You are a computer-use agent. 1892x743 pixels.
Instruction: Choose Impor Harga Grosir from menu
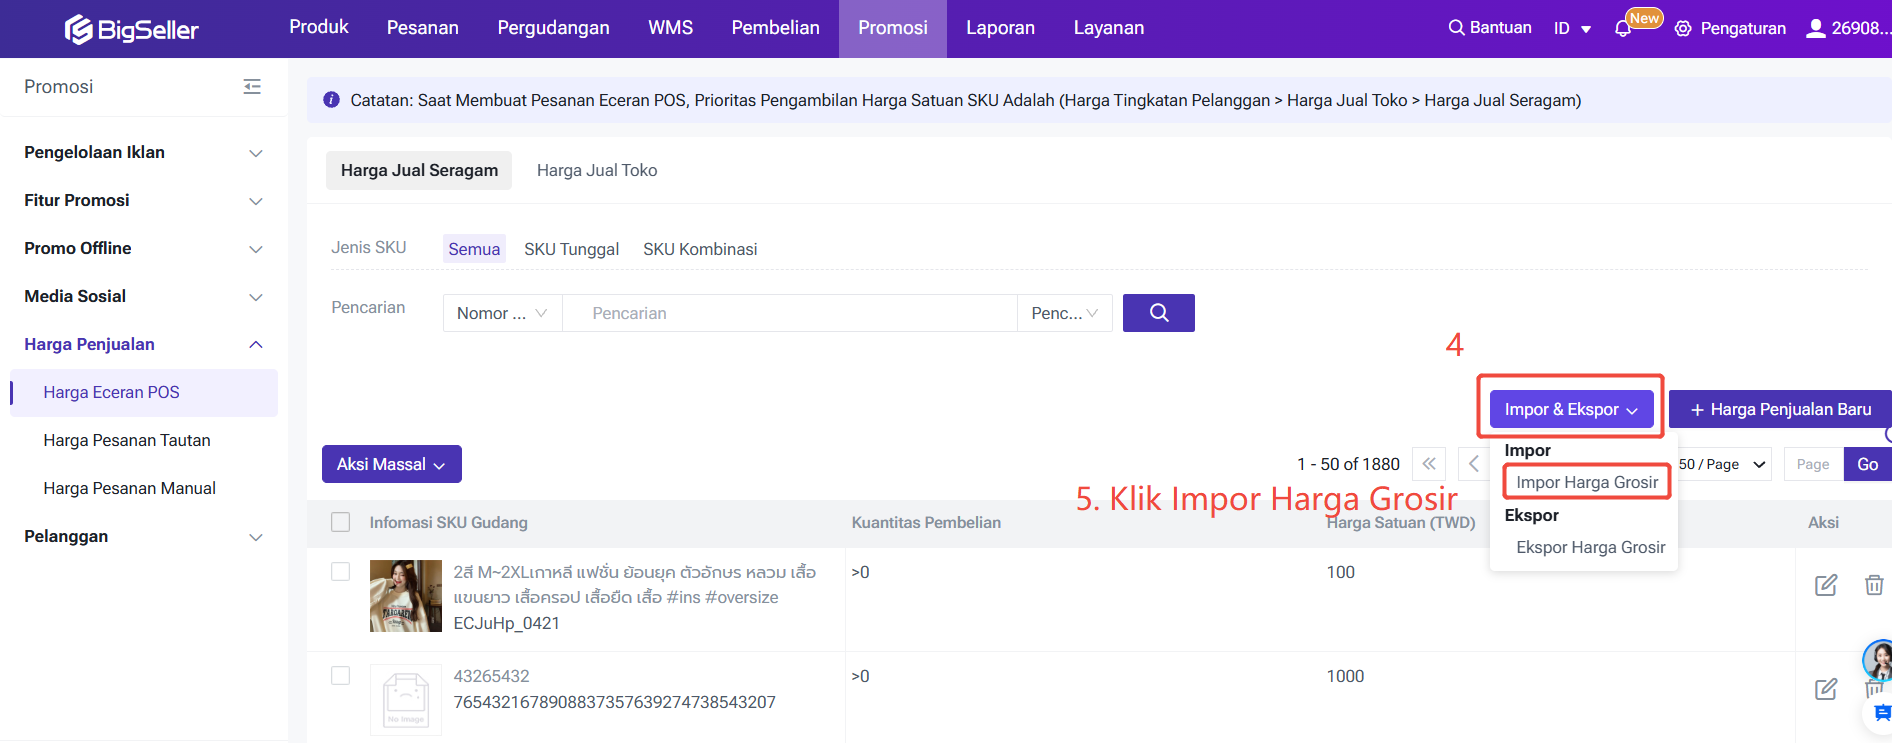[1586, 482]
